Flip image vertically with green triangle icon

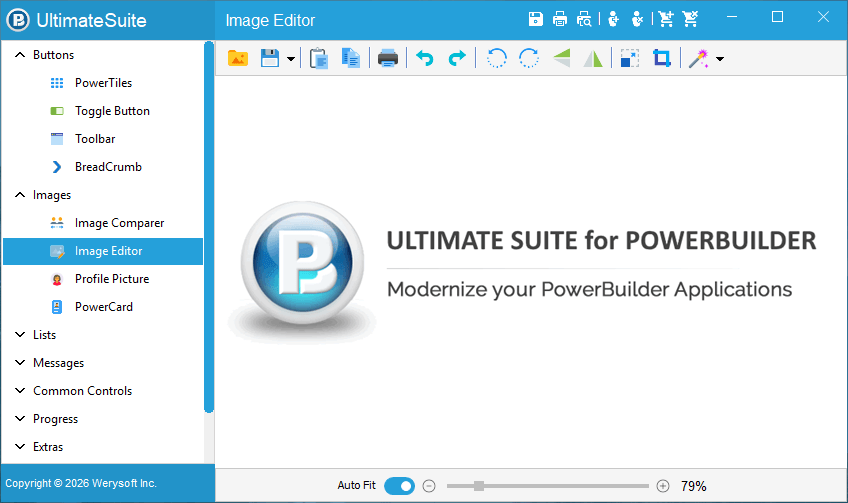pos(562,58)
